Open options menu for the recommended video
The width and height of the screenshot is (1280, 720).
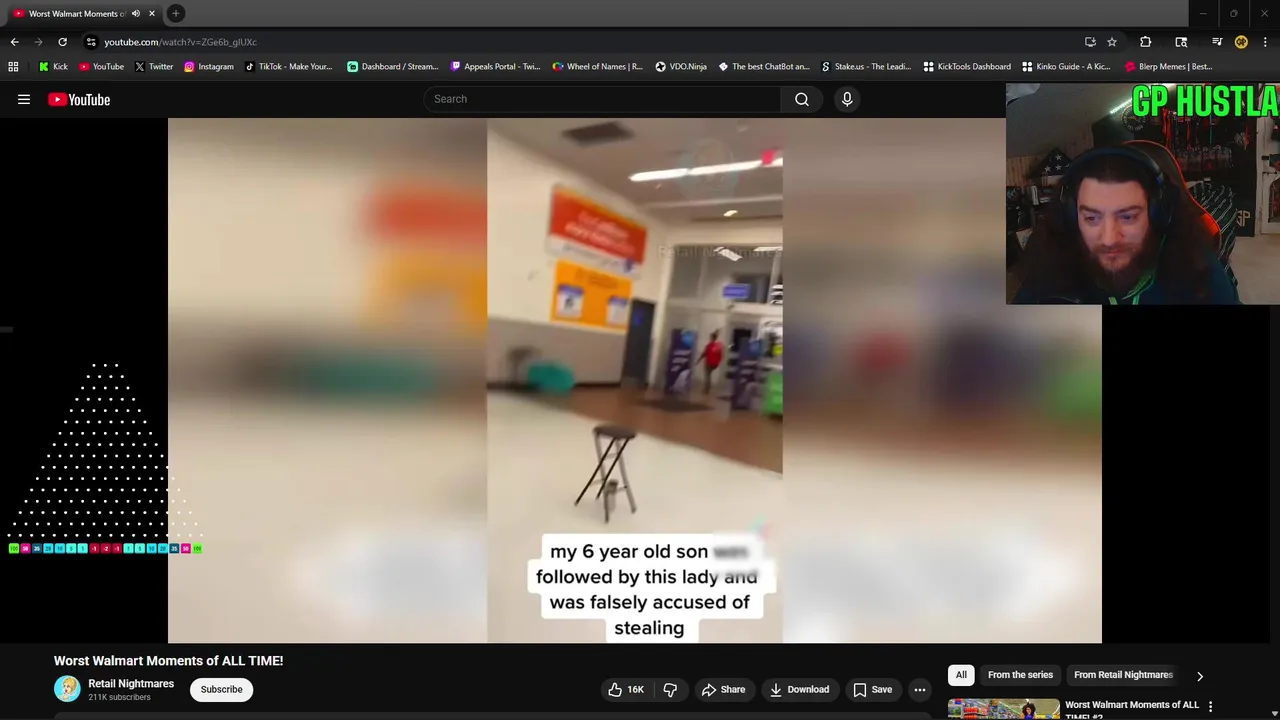coord(1210,706)
